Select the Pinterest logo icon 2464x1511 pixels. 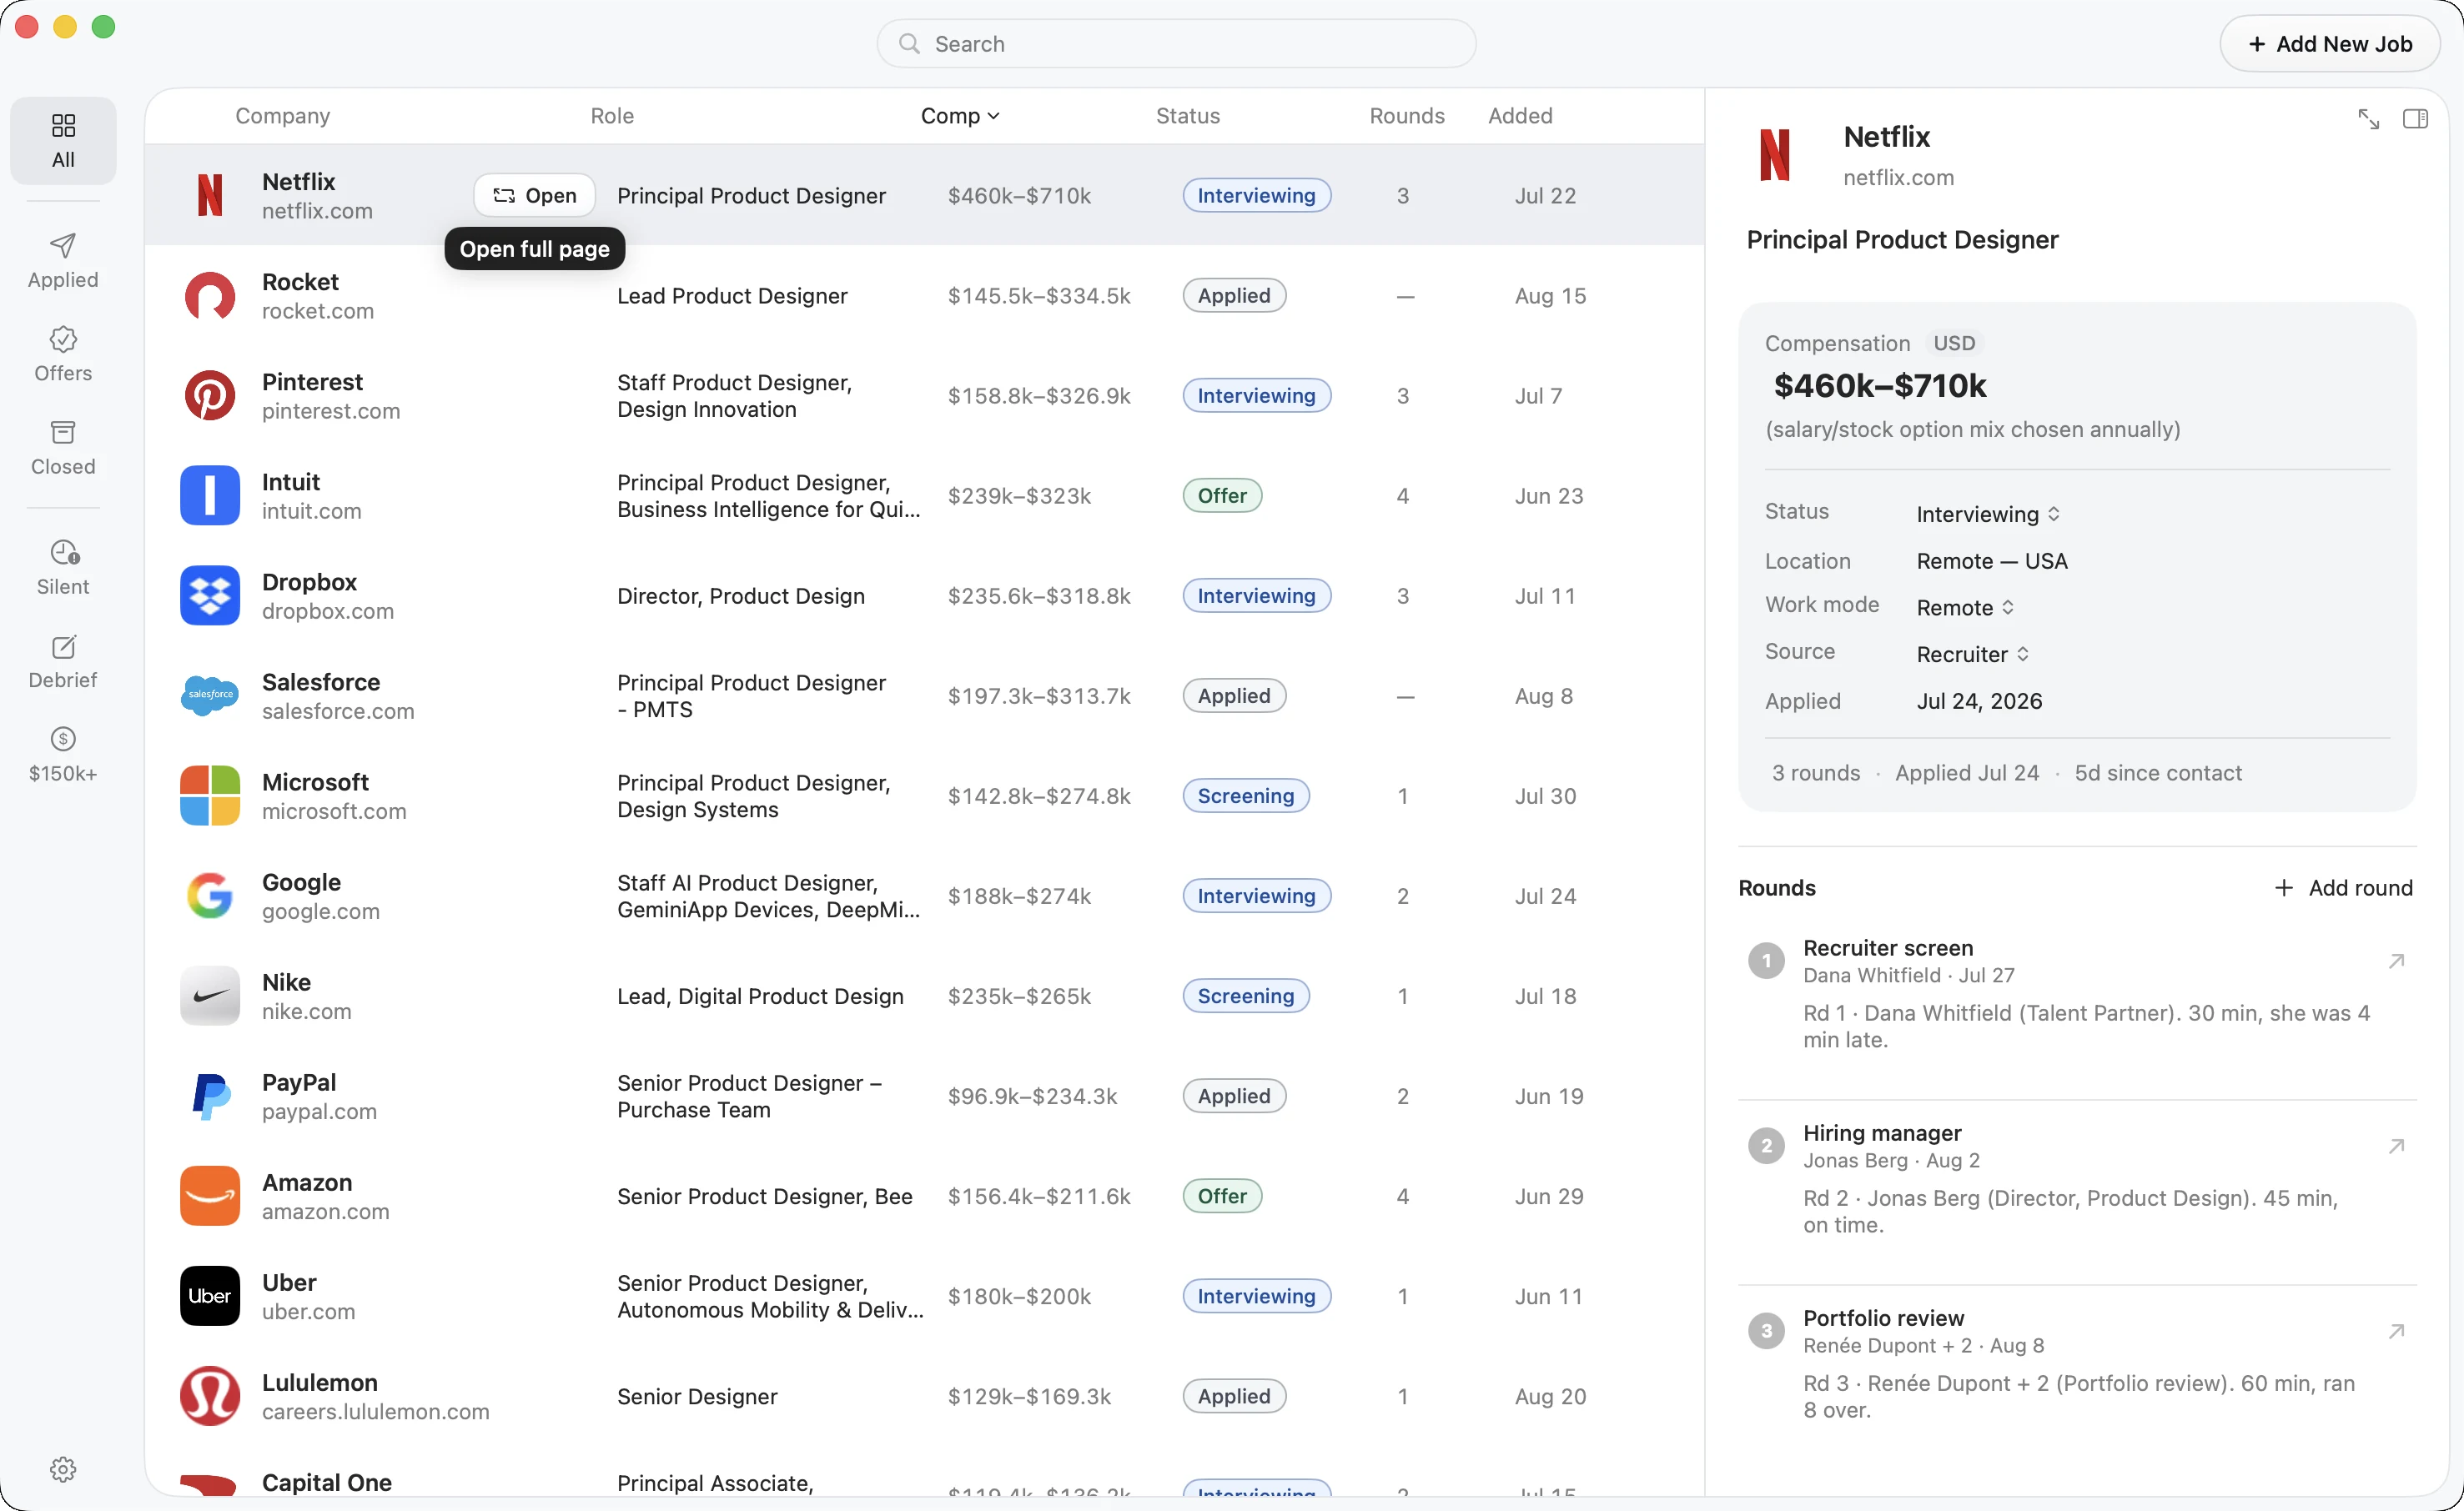pos(210,396)
